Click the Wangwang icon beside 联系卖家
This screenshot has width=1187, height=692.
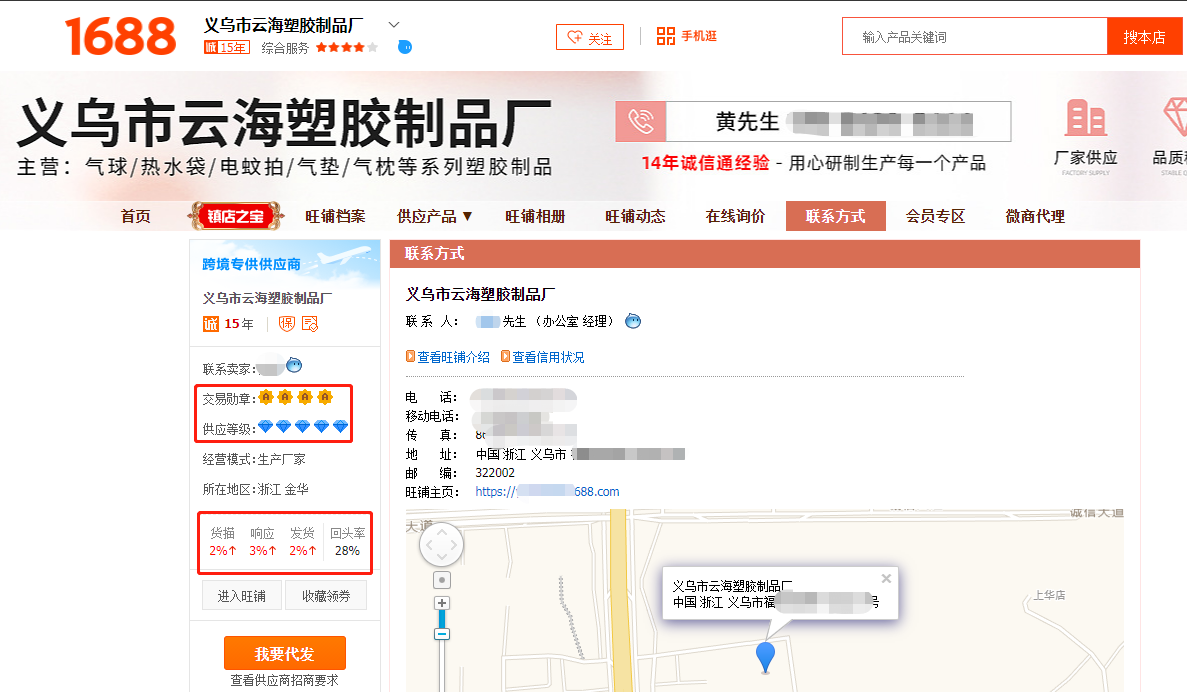tap(294, 366)
